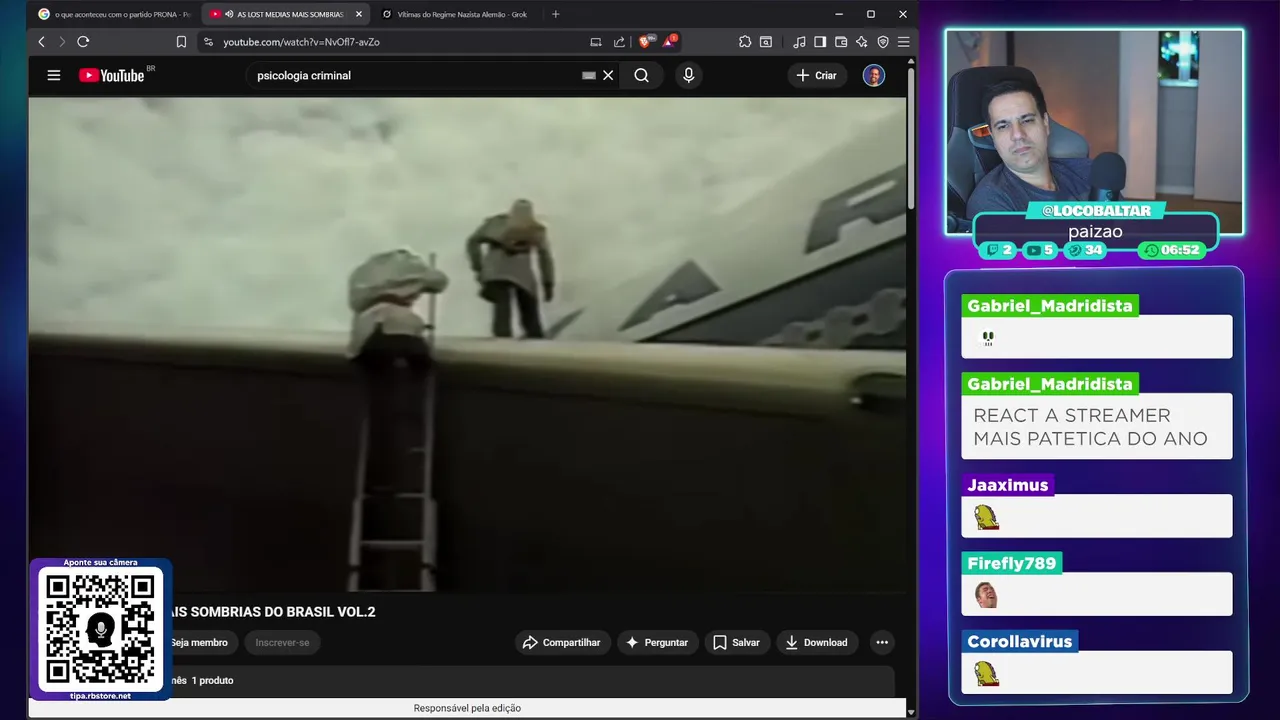Open a new browser tab with plus
The image size is (1280, 720).
556,14
